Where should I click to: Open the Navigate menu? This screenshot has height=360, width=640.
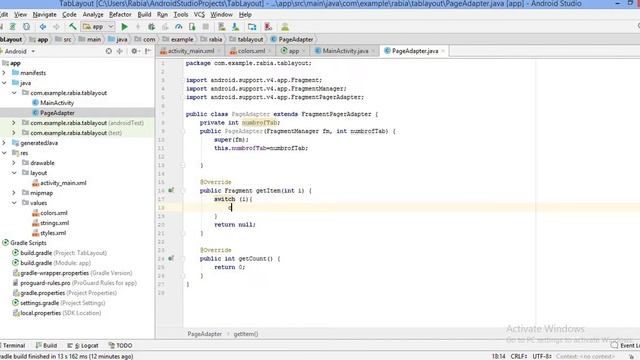[44, 15]
